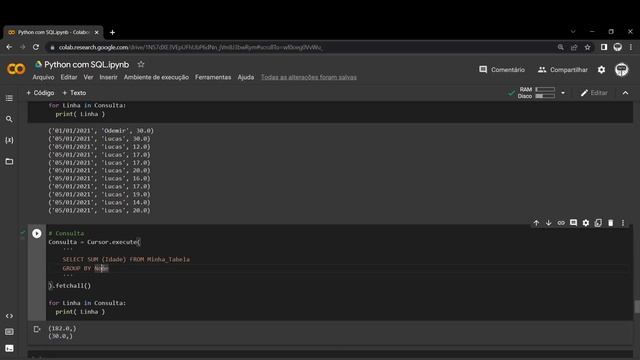Open Ambiente de execução menu
Image resolution: width=640 pixels, height=360 pixels.
click(156, 77)
